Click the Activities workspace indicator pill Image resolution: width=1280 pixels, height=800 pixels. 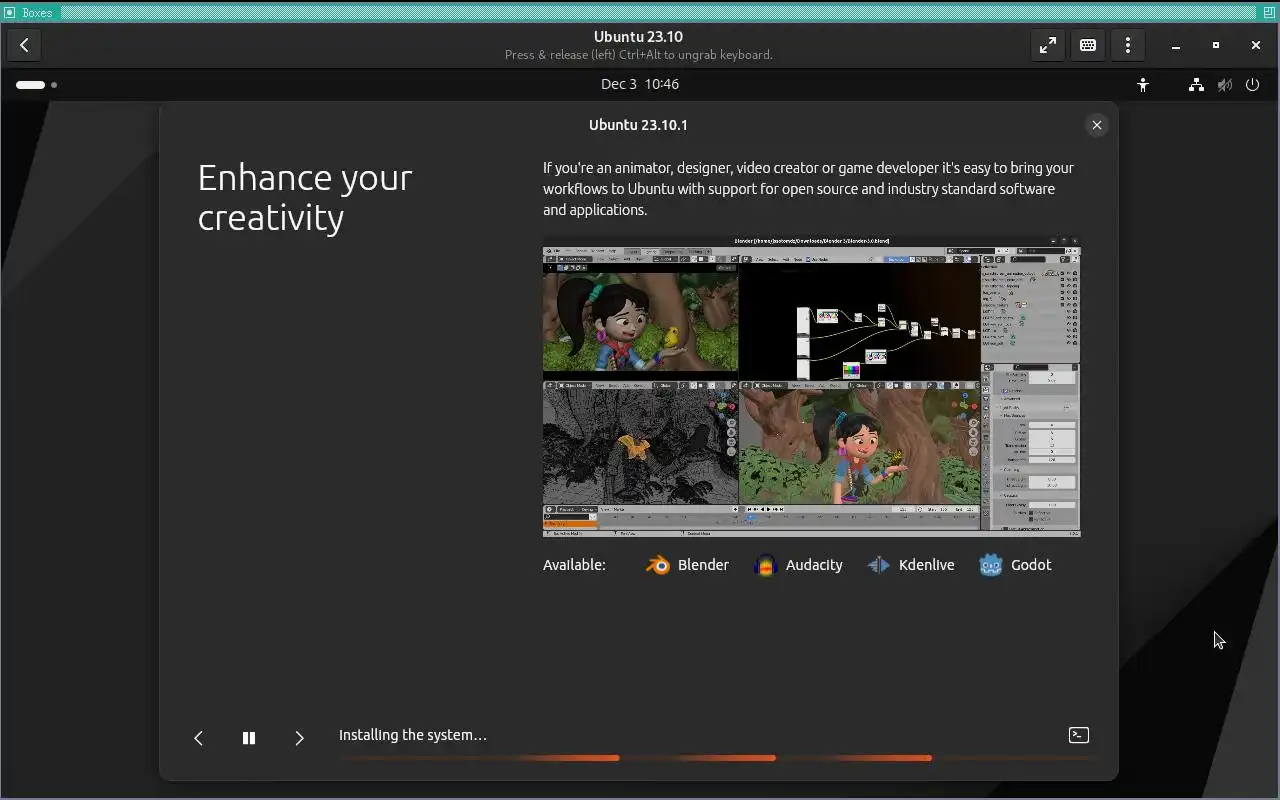(30, 85)
